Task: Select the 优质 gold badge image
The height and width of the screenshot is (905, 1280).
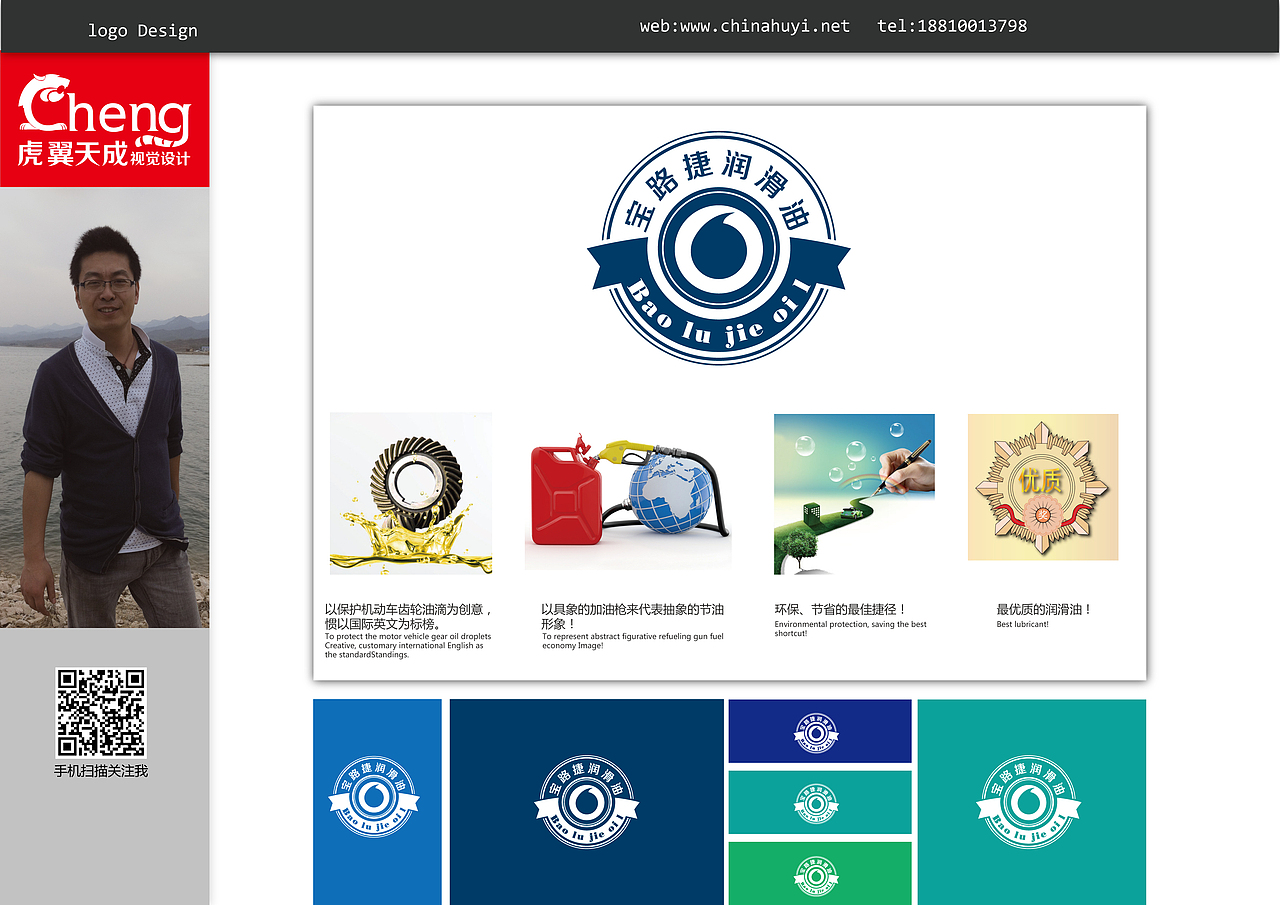Action: 1043,487
